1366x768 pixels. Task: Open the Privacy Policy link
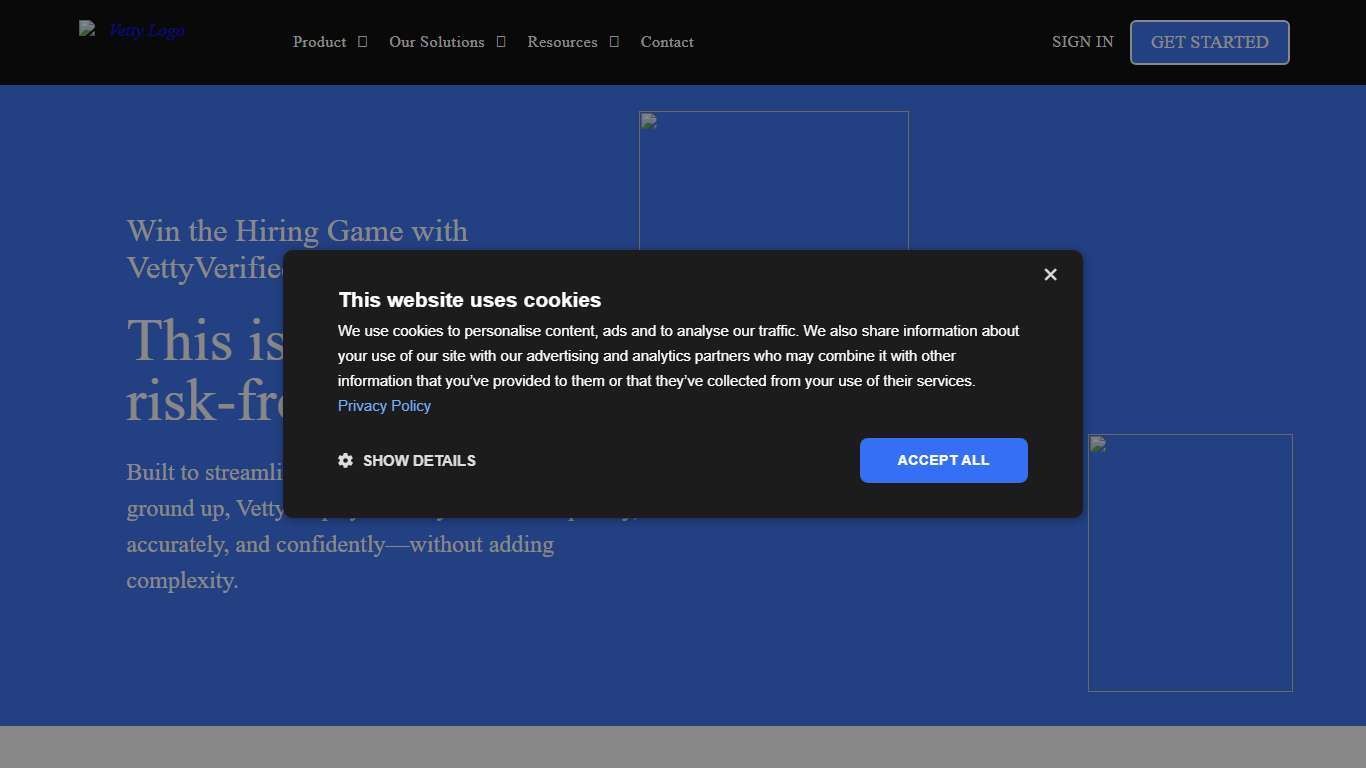[384, 406]
